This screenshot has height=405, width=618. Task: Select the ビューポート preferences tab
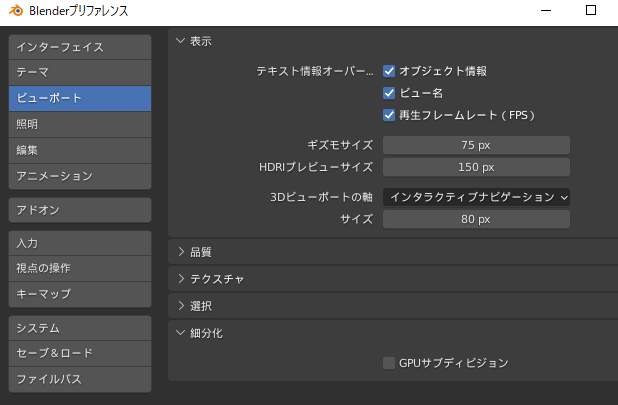pyautogui.click(x=80, y=98)
